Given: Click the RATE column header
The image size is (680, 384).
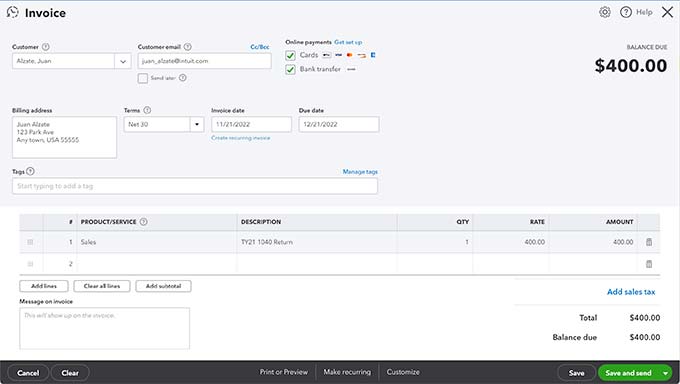Looking at the screenshot, I should pyautogui.click(x=537, y=222).
